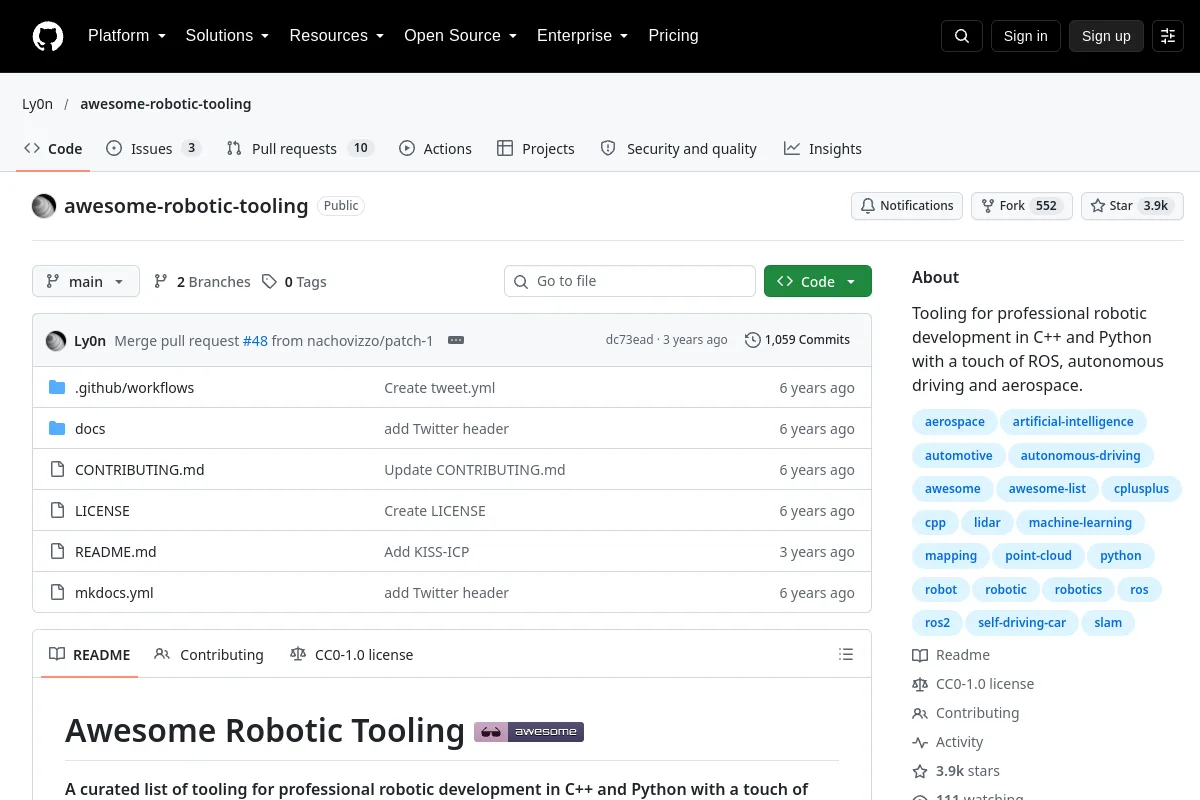Open the mkdocs.yml file name
1200x800 pixels.
coord(114,593)
